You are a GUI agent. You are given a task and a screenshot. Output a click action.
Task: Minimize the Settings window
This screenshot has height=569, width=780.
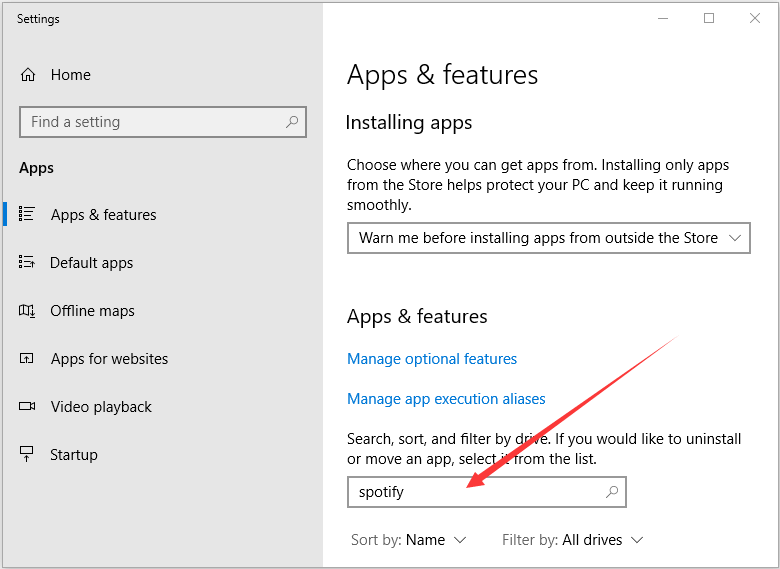tap(663, 18)
